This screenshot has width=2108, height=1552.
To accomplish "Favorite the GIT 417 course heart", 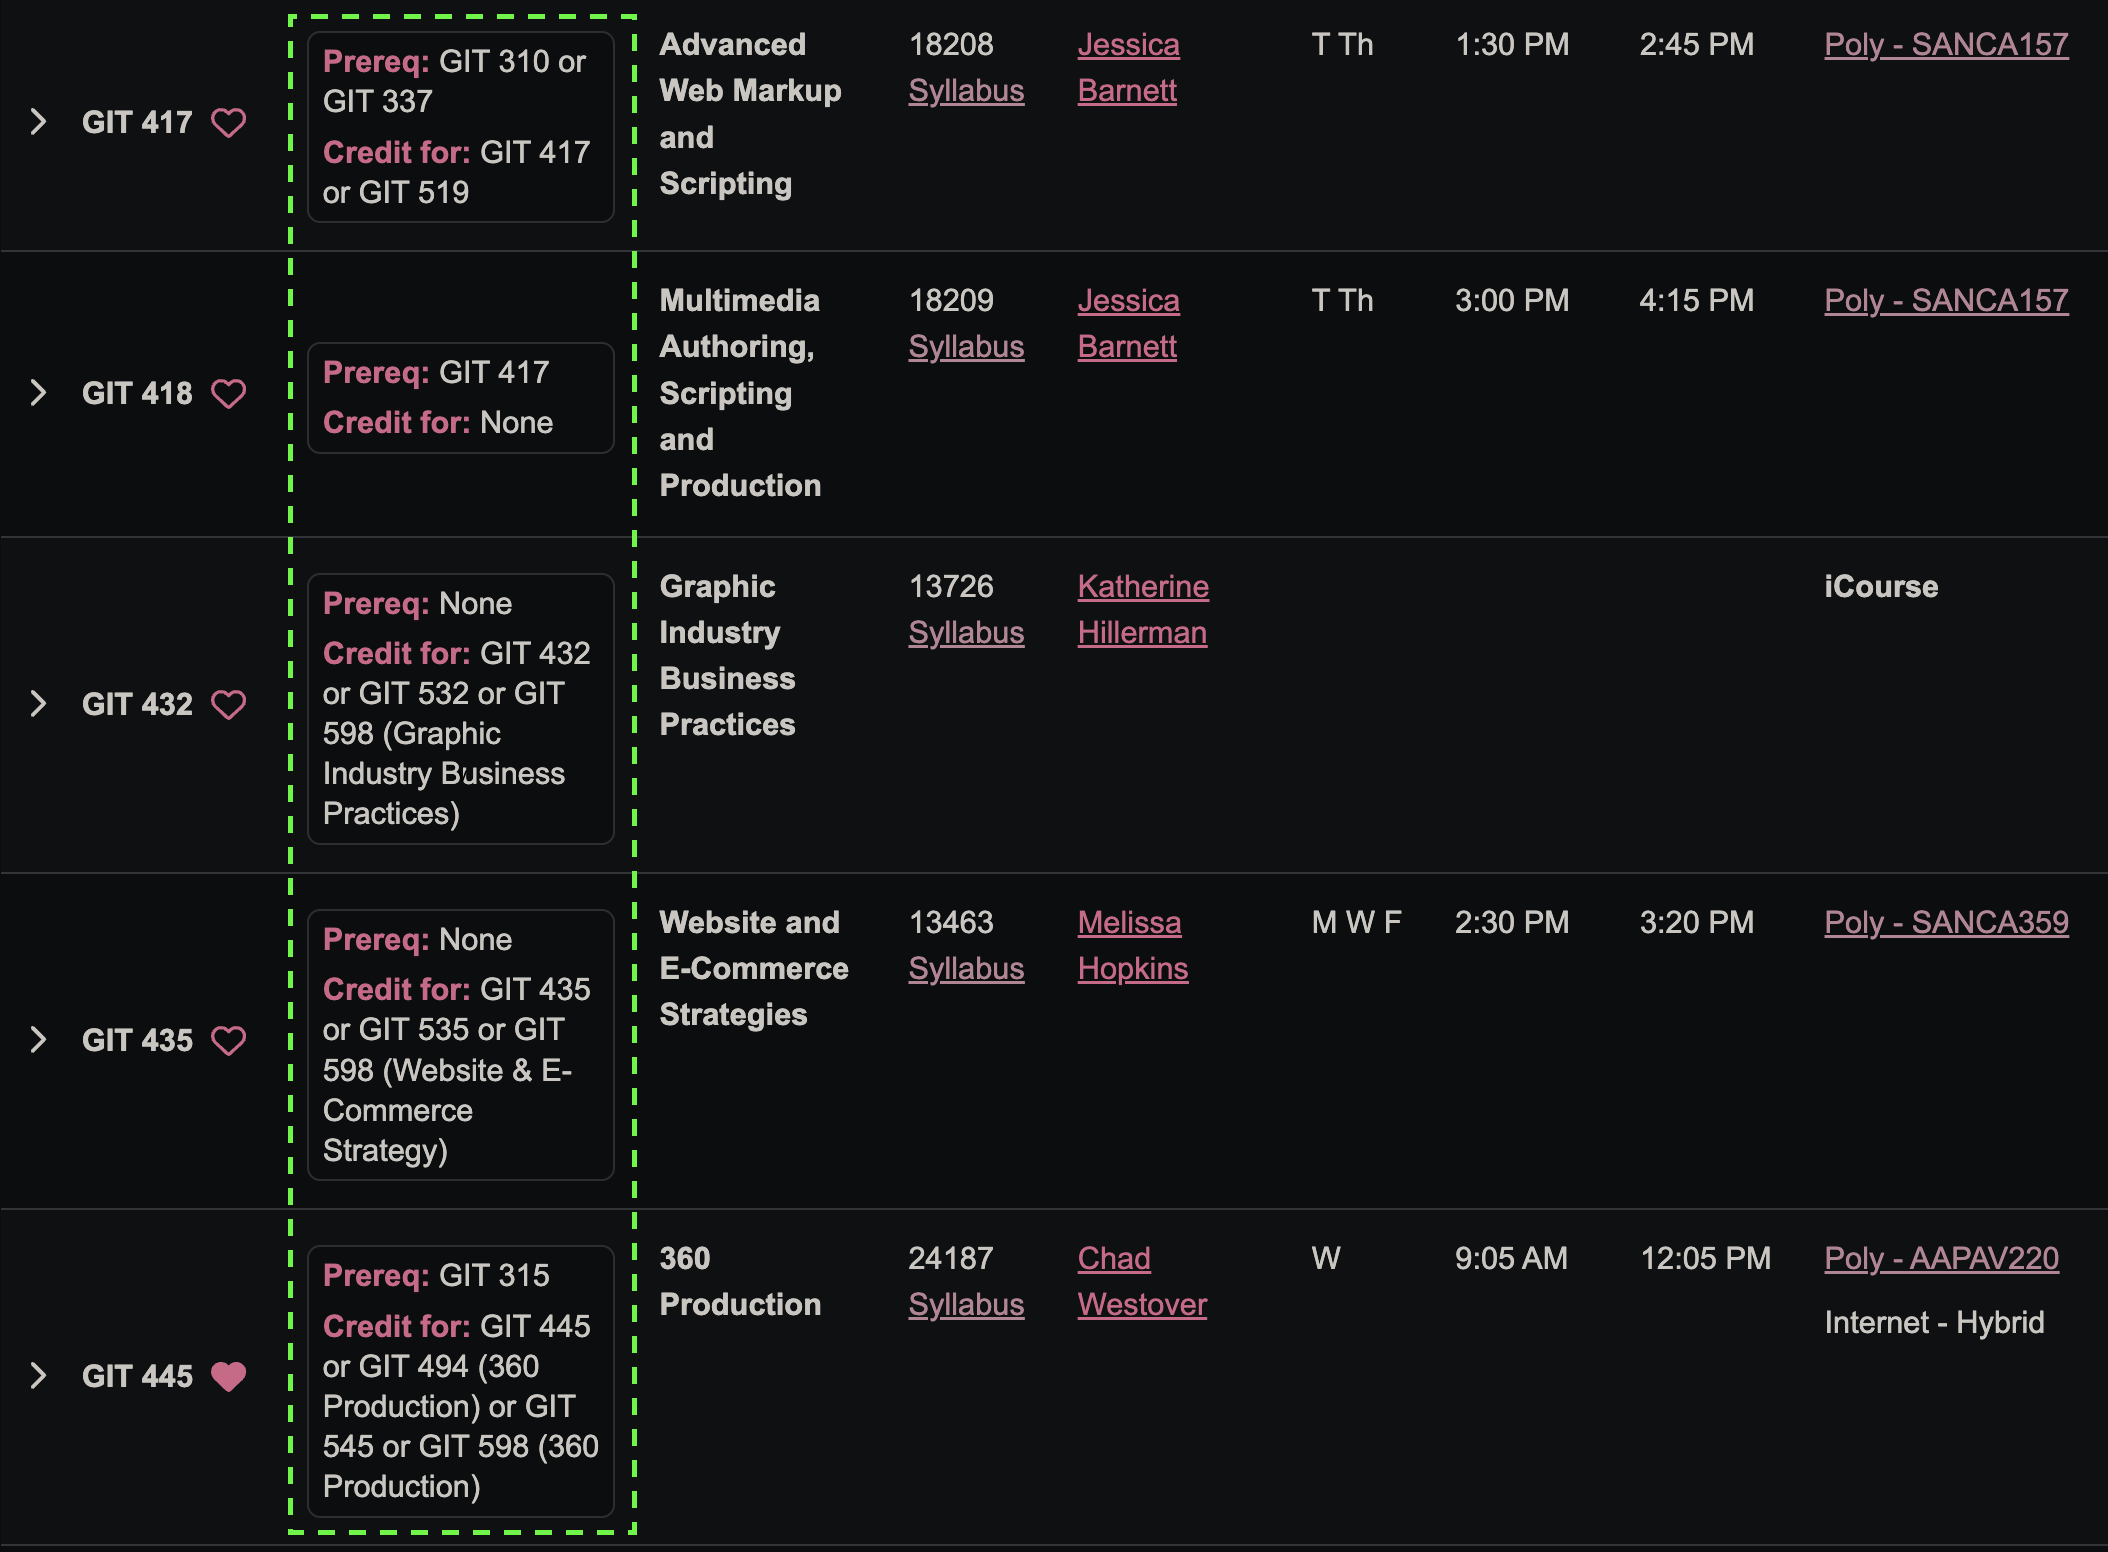I will pyautogui.click(x=229, y=123).
